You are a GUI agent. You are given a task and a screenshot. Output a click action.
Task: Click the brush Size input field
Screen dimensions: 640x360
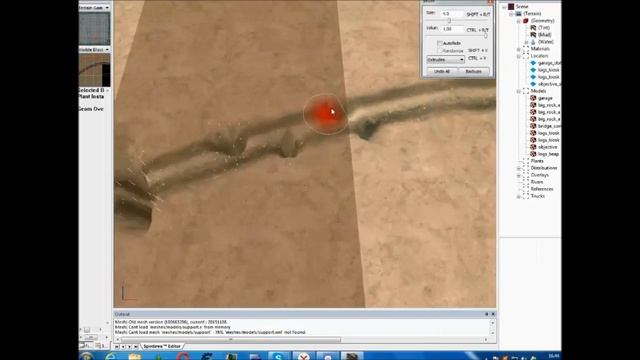[452, 13]
